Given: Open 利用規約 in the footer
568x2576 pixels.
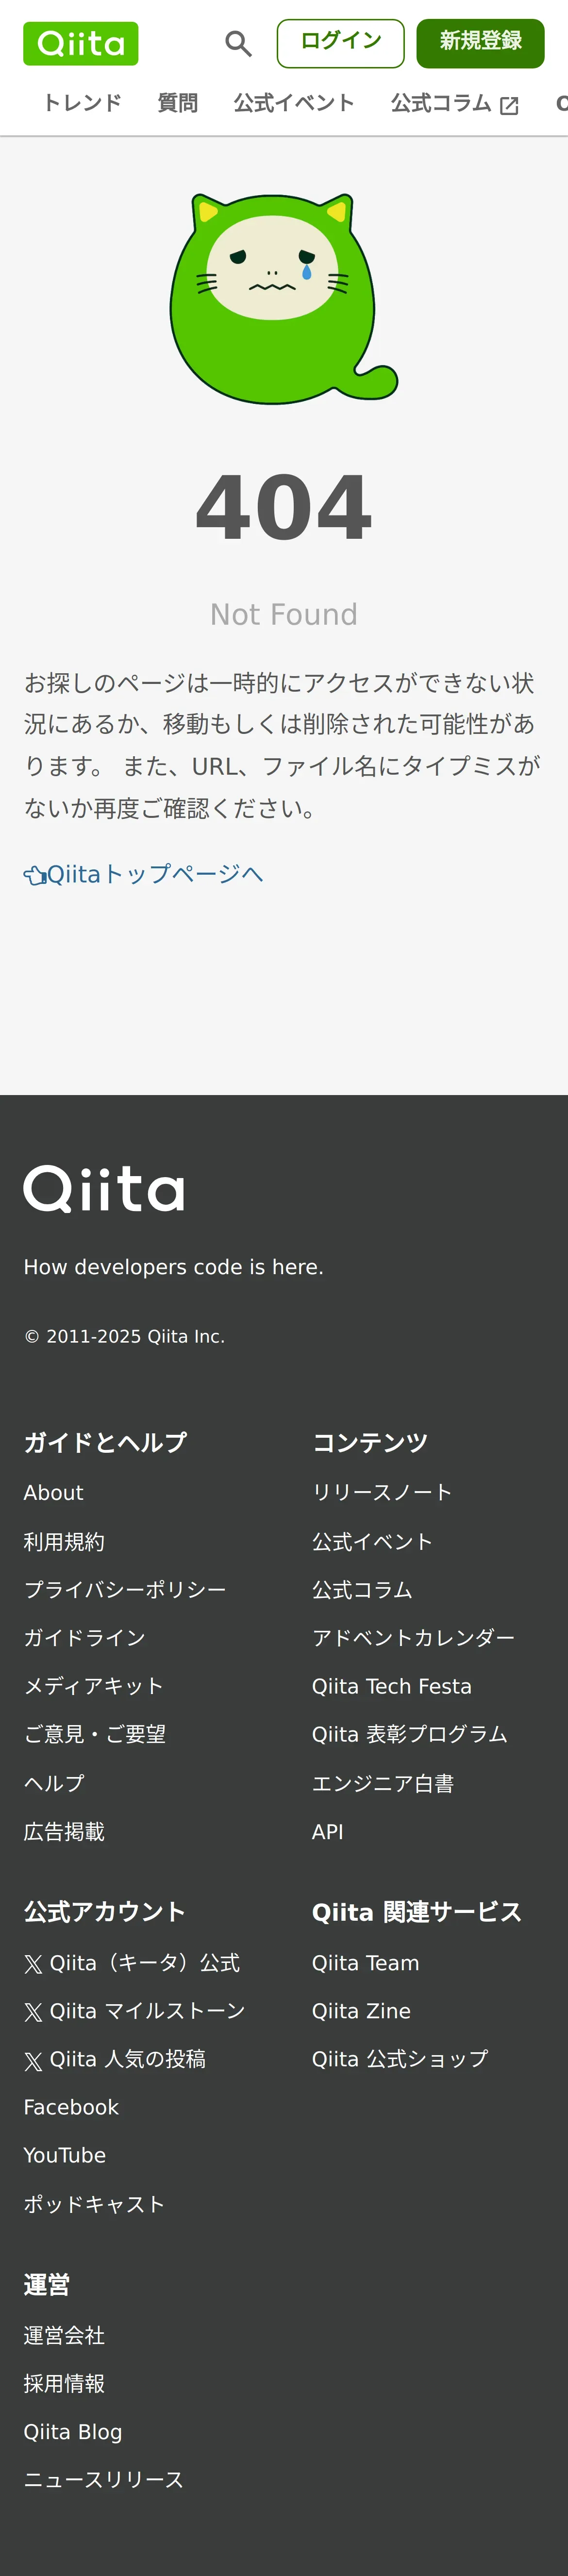Looking at the screenshot, I should [64, 1541].
